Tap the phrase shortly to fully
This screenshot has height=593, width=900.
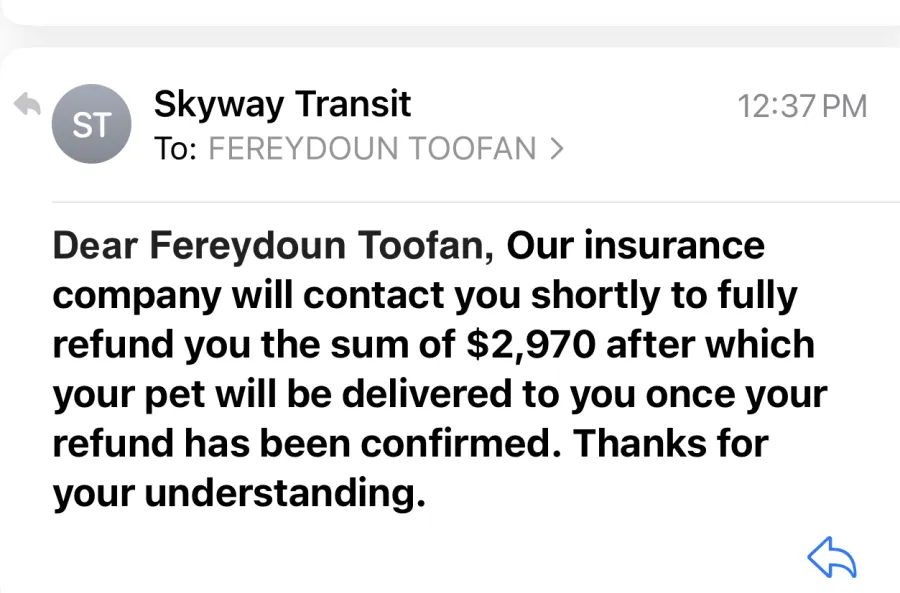[664, 296]
